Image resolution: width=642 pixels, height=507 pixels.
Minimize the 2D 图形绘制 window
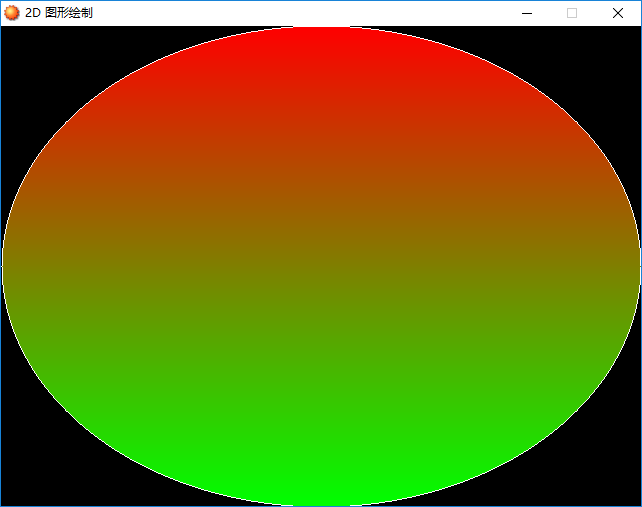(x=527, y=14)
